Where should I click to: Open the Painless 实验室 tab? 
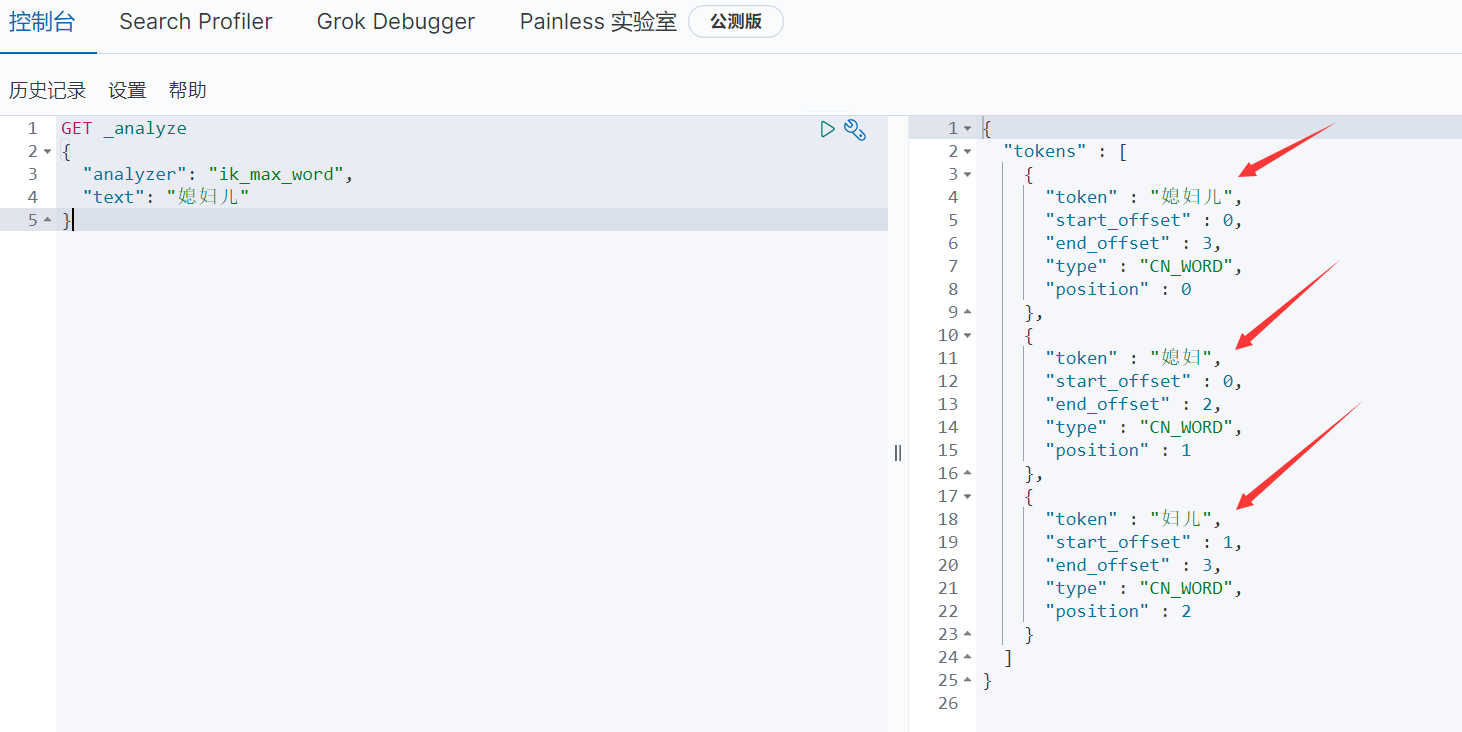[598, 22]
